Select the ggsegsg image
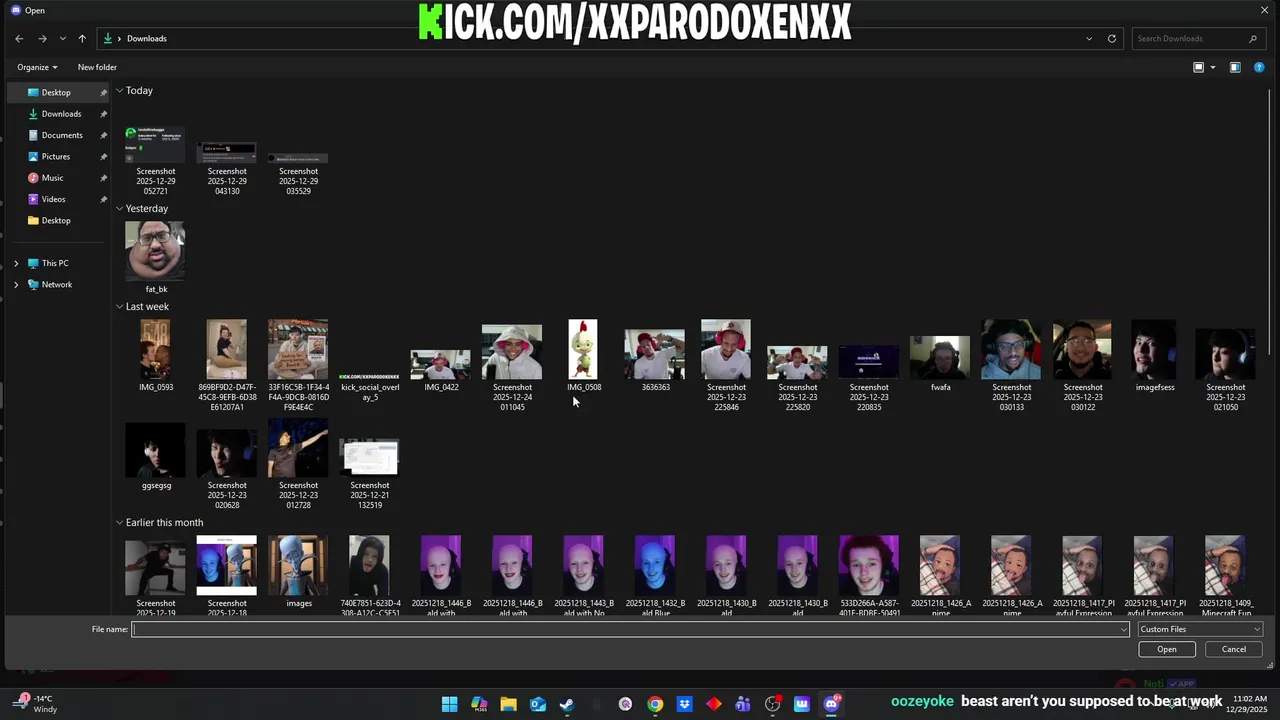1280x720 pixels. point(156,456)
